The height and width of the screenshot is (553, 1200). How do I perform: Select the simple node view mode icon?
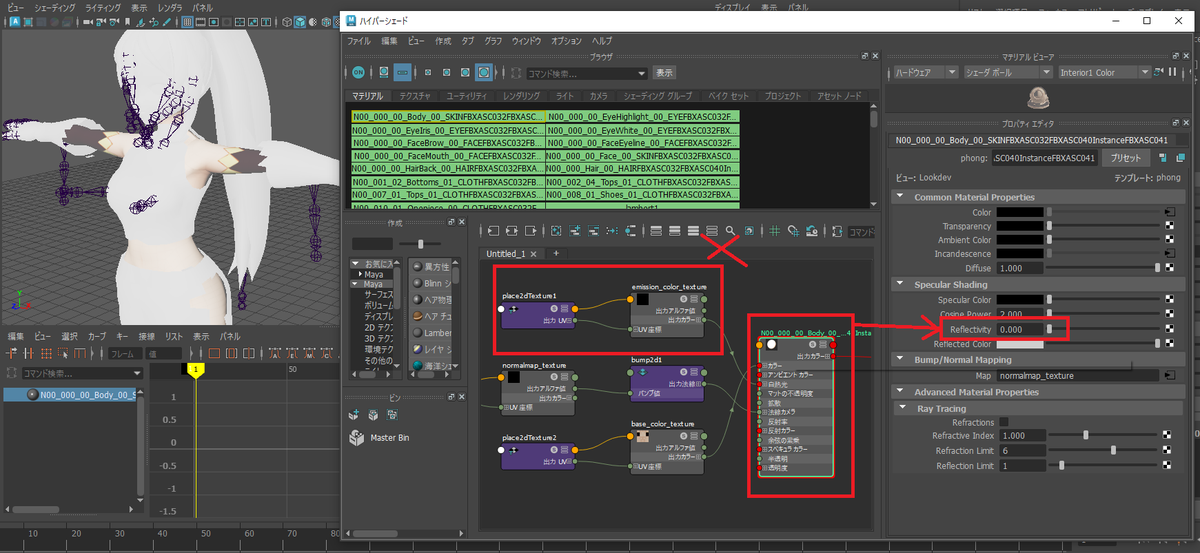click(x=657, y=231)
